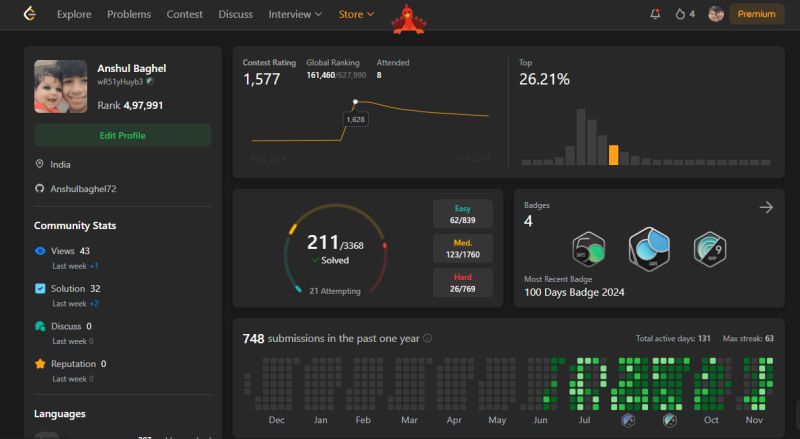
Task: Click the turkey mascot icon
Action: [409, 20]
